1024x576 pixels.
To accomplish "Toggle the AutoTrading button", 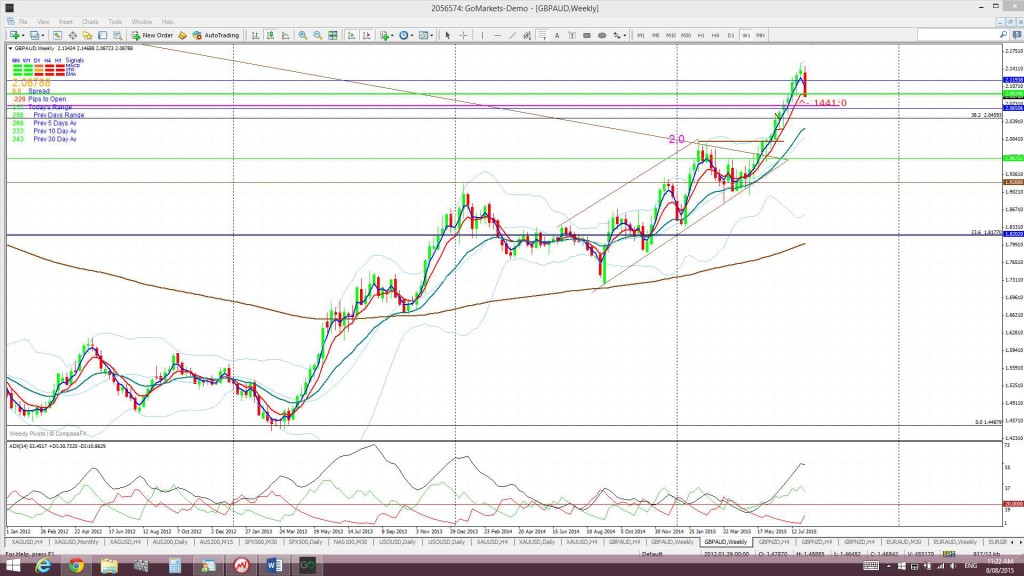I will [216, 35].
